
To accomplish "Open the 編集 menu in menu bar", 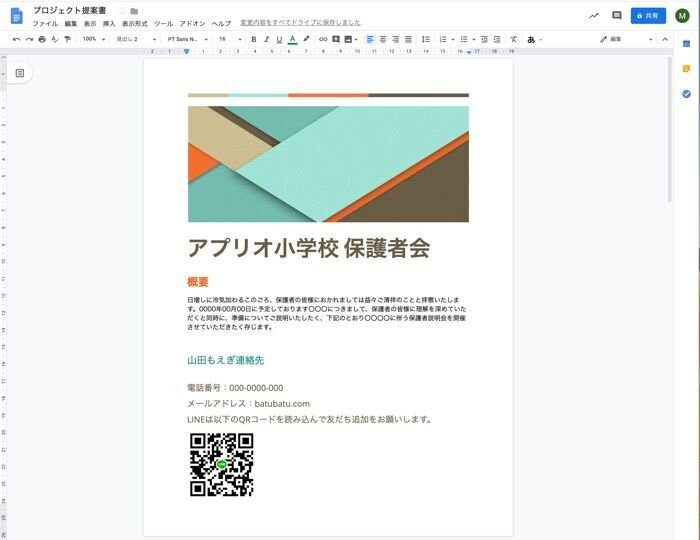I will pos(71,23).
